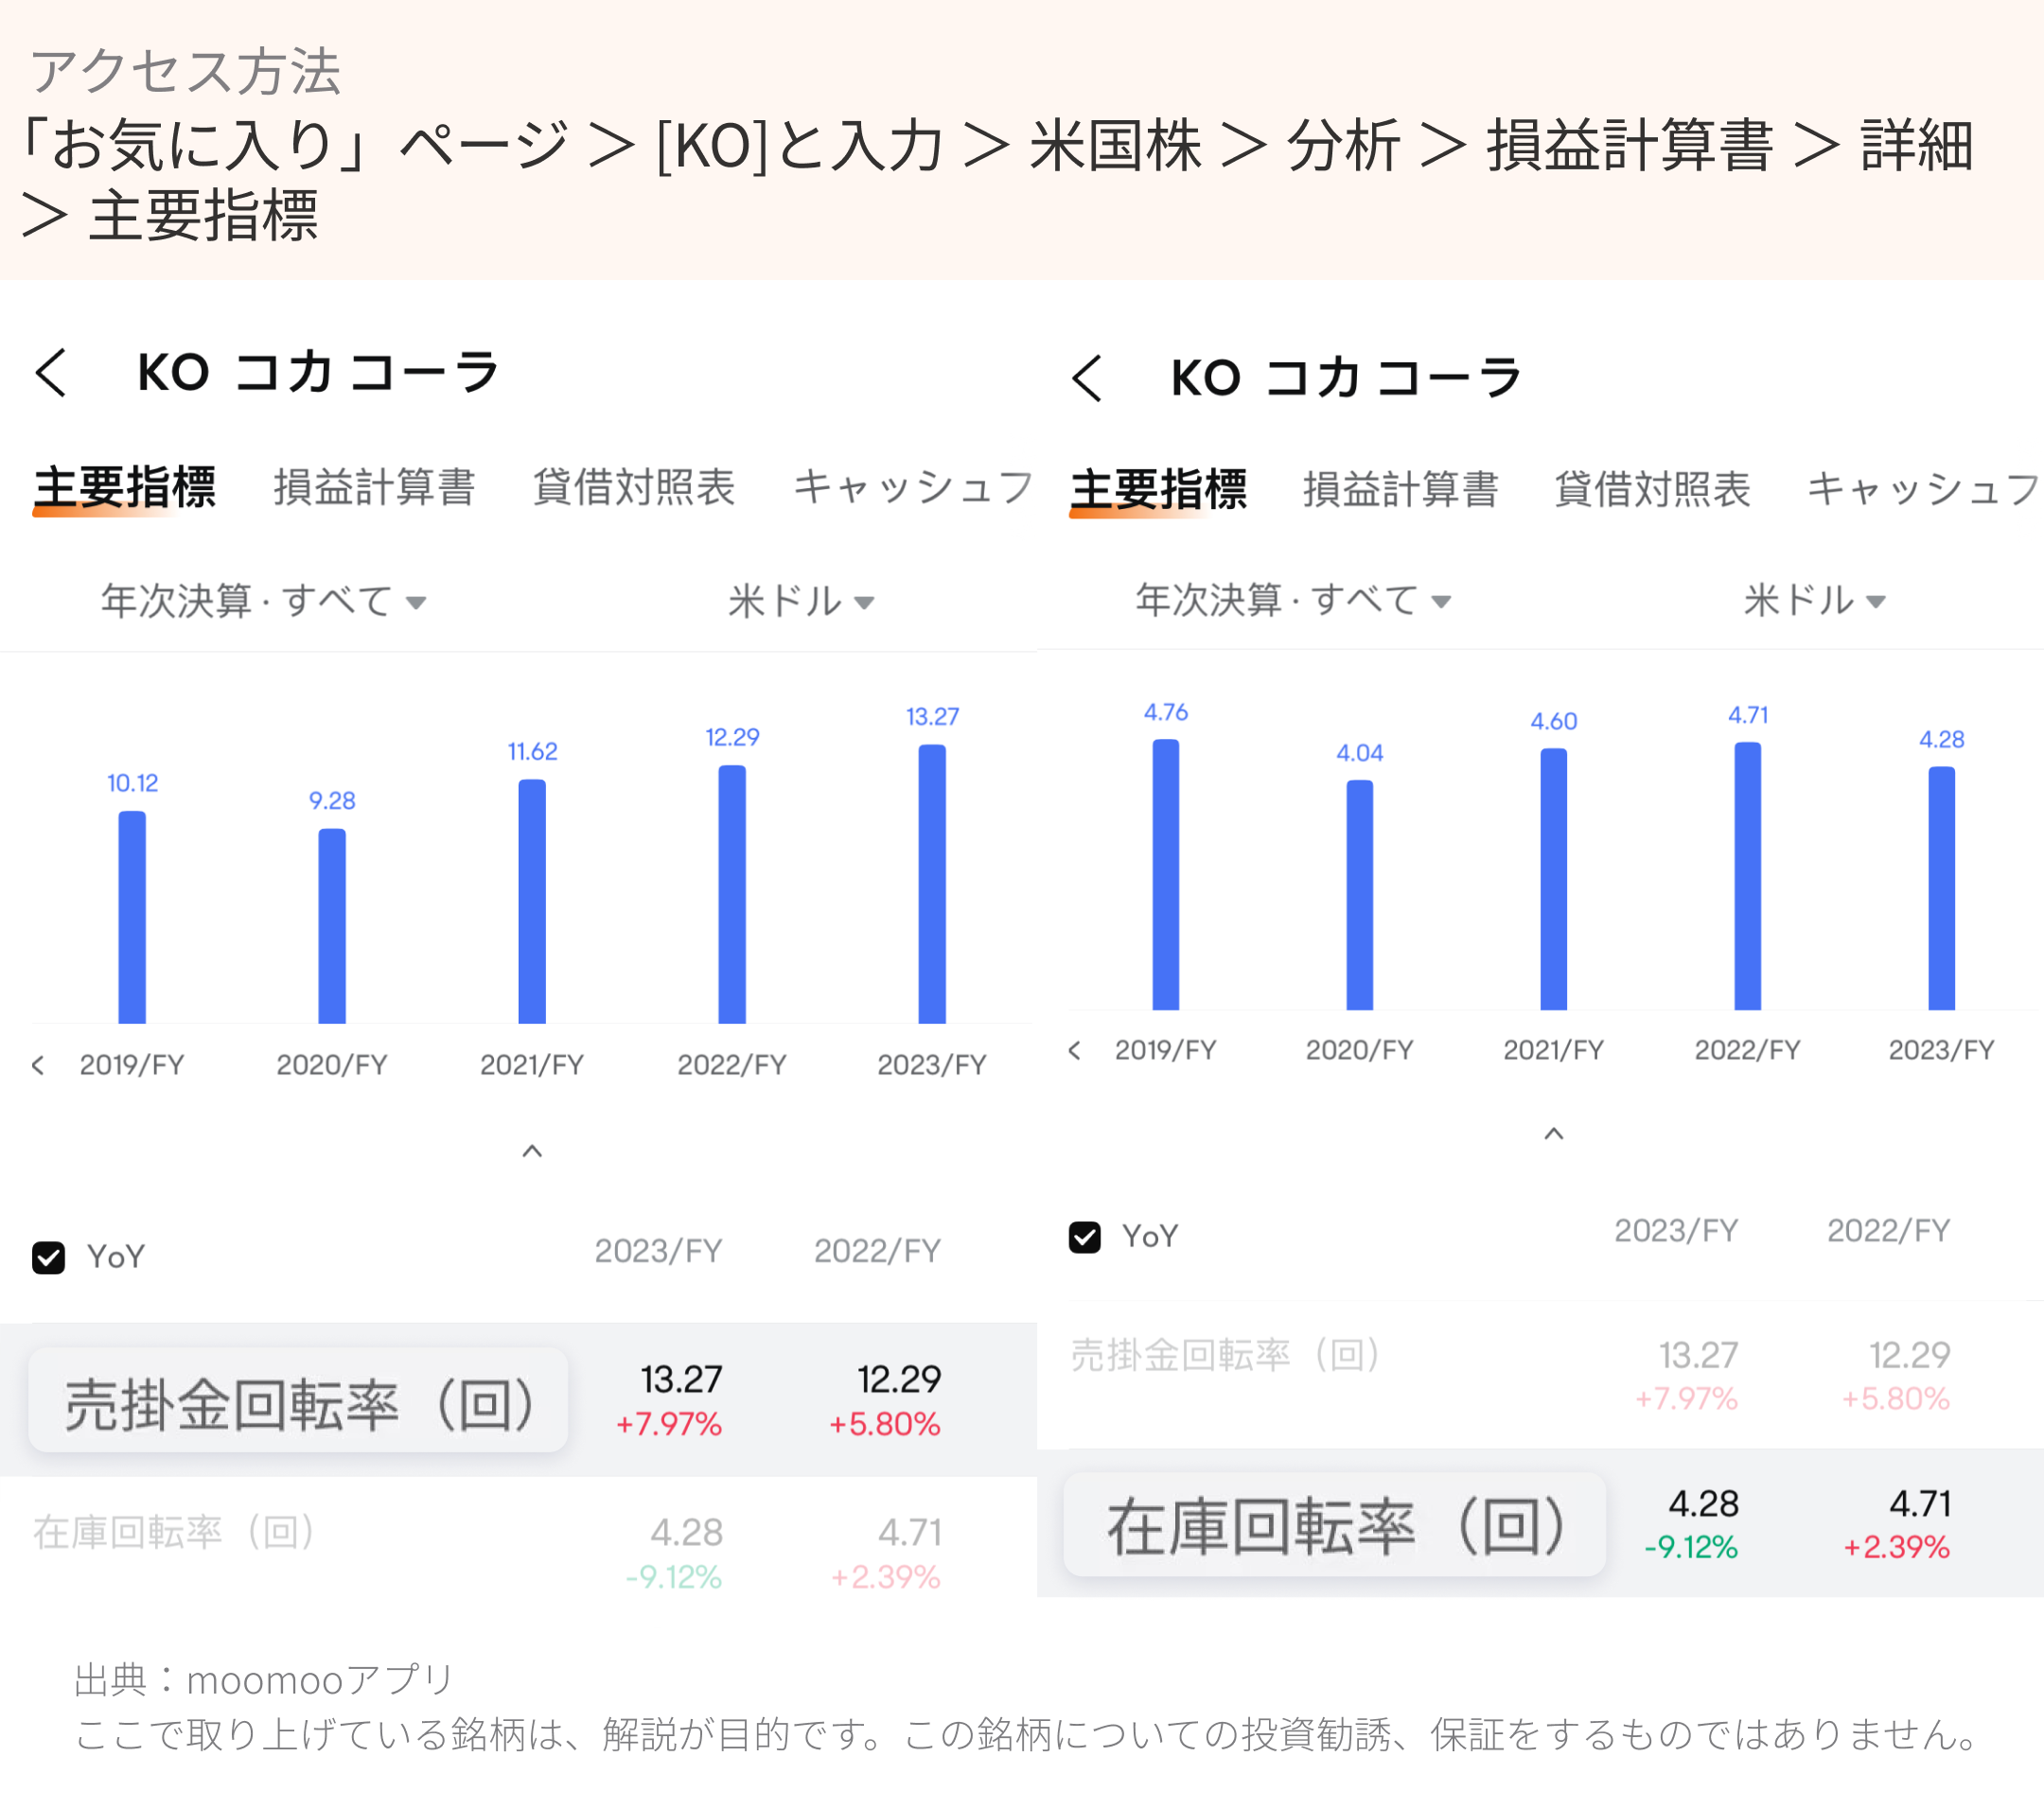Switch to 損益計算書 tab in left panel
2044x1809 pixels.
[374, 488]
